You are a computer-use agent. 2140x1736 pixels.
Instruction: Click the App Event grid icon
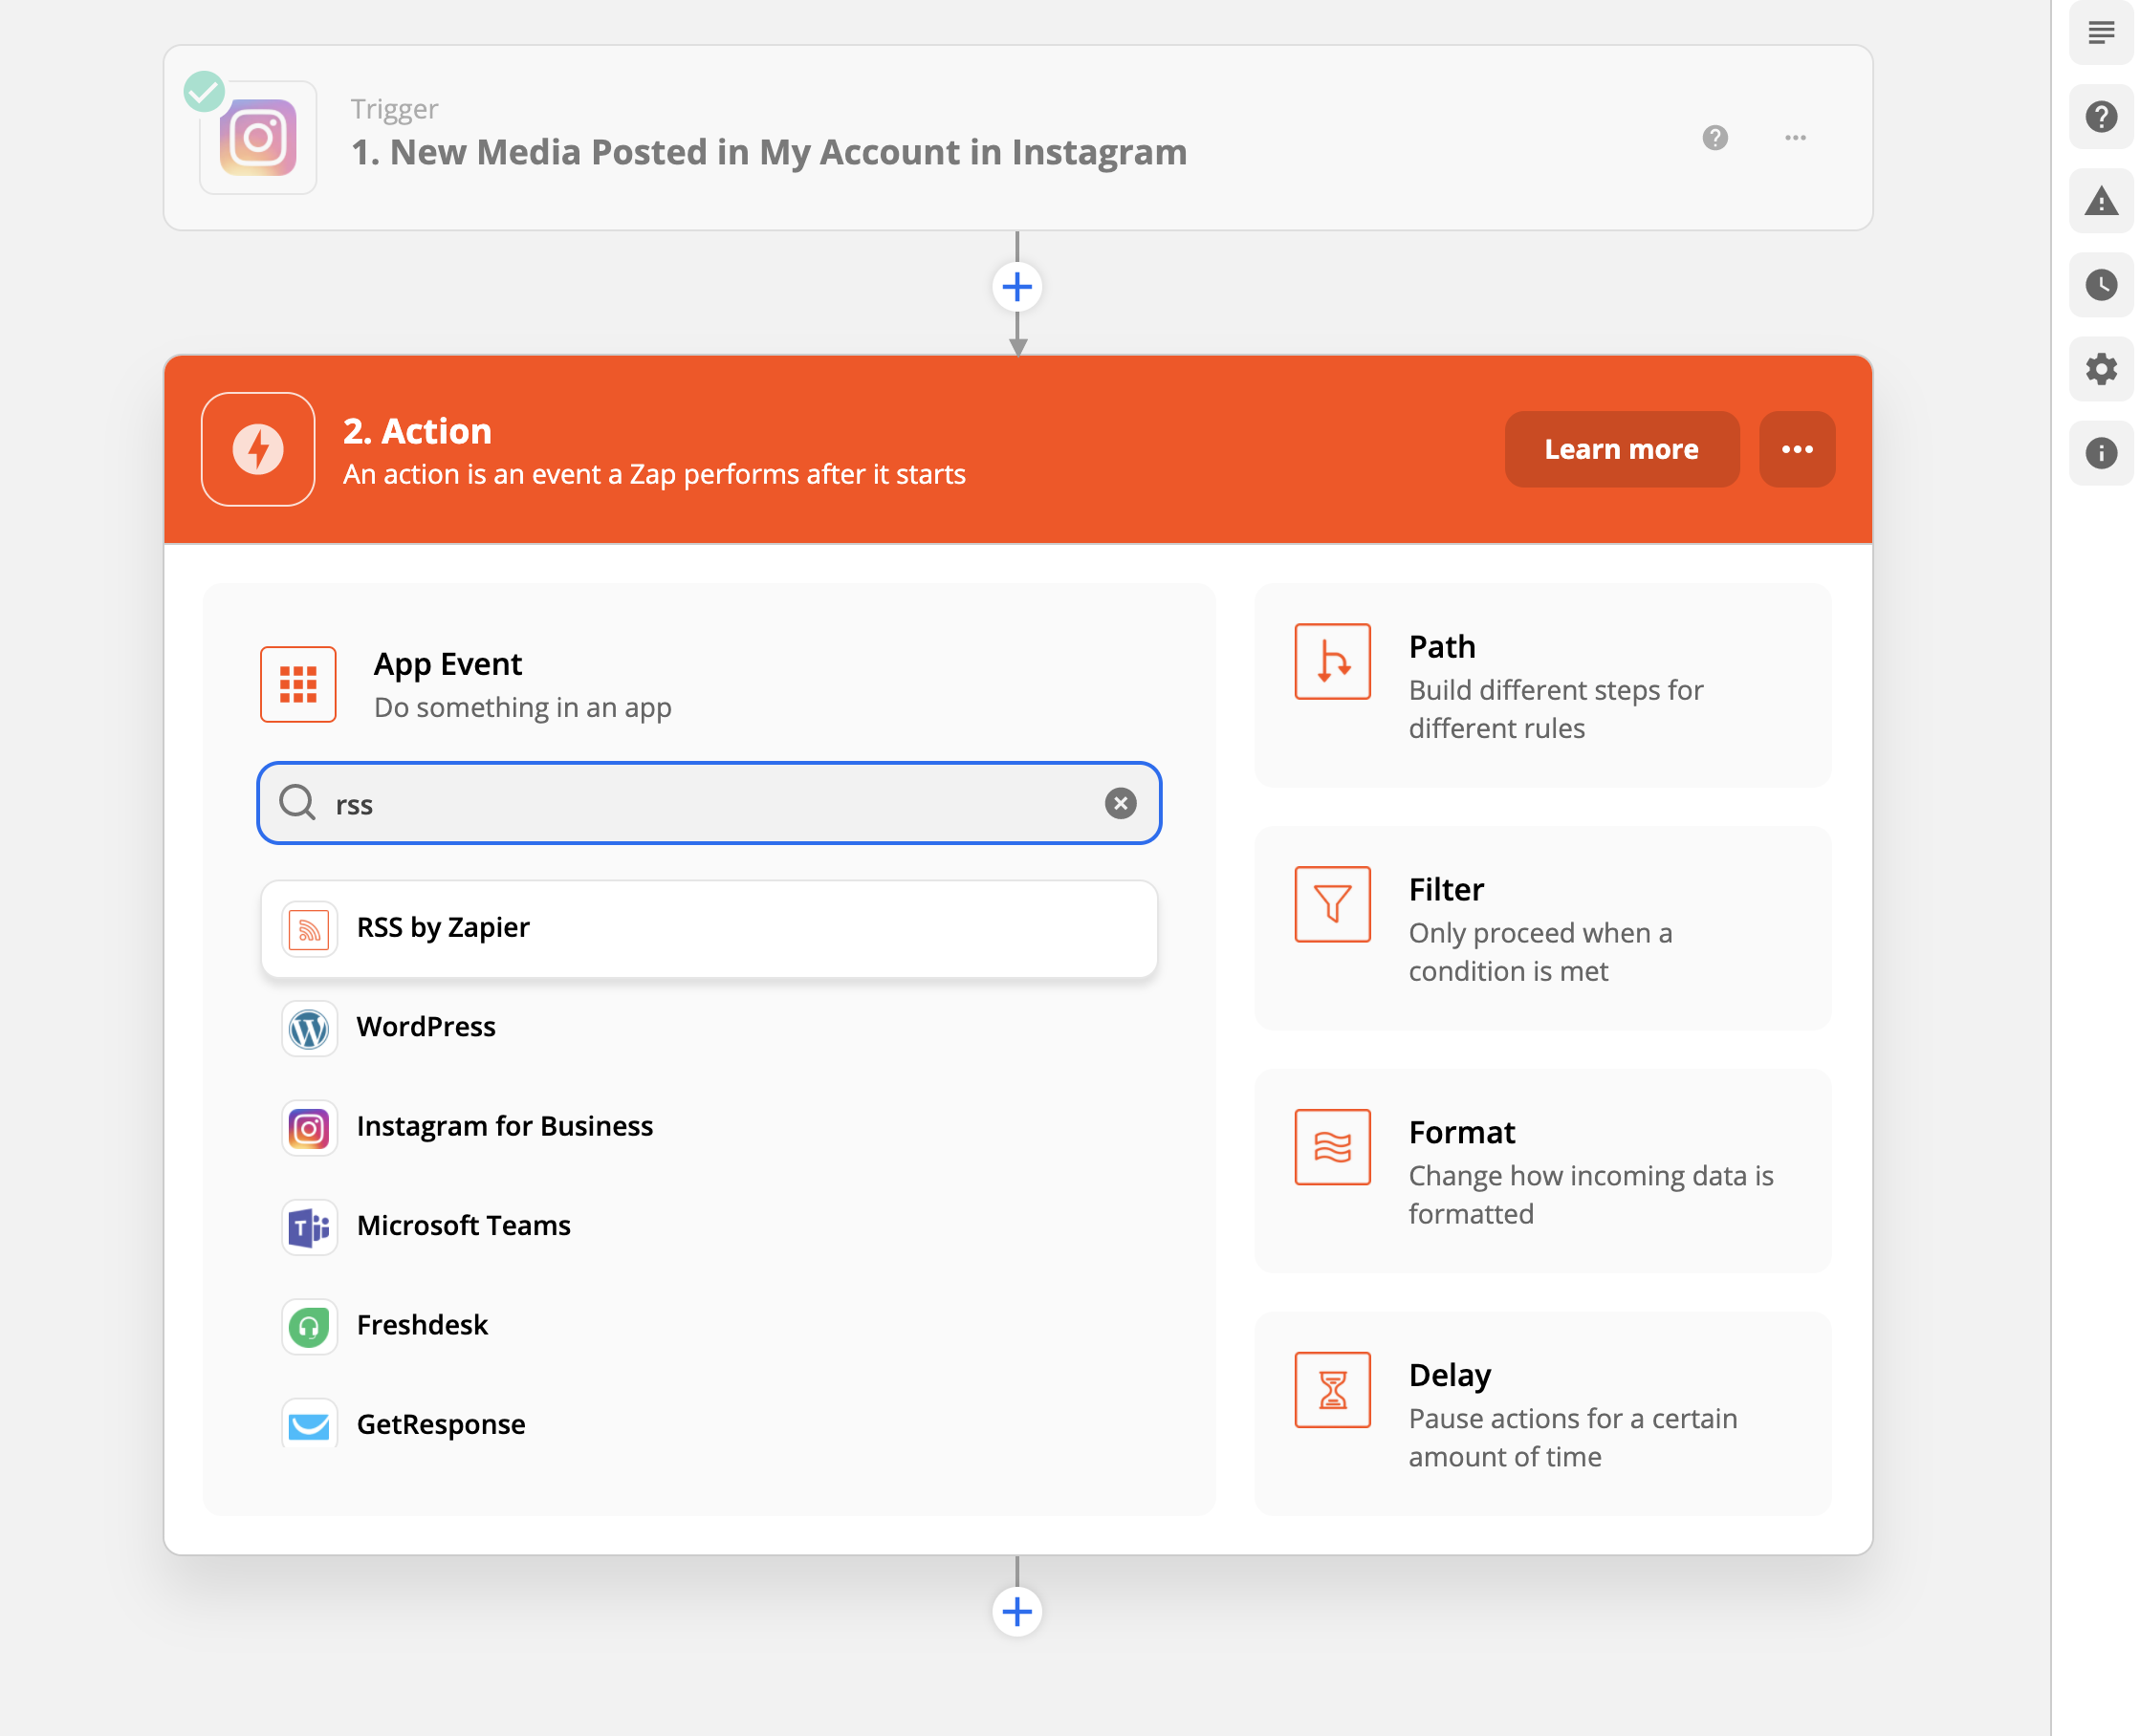(x=298, y=684)
